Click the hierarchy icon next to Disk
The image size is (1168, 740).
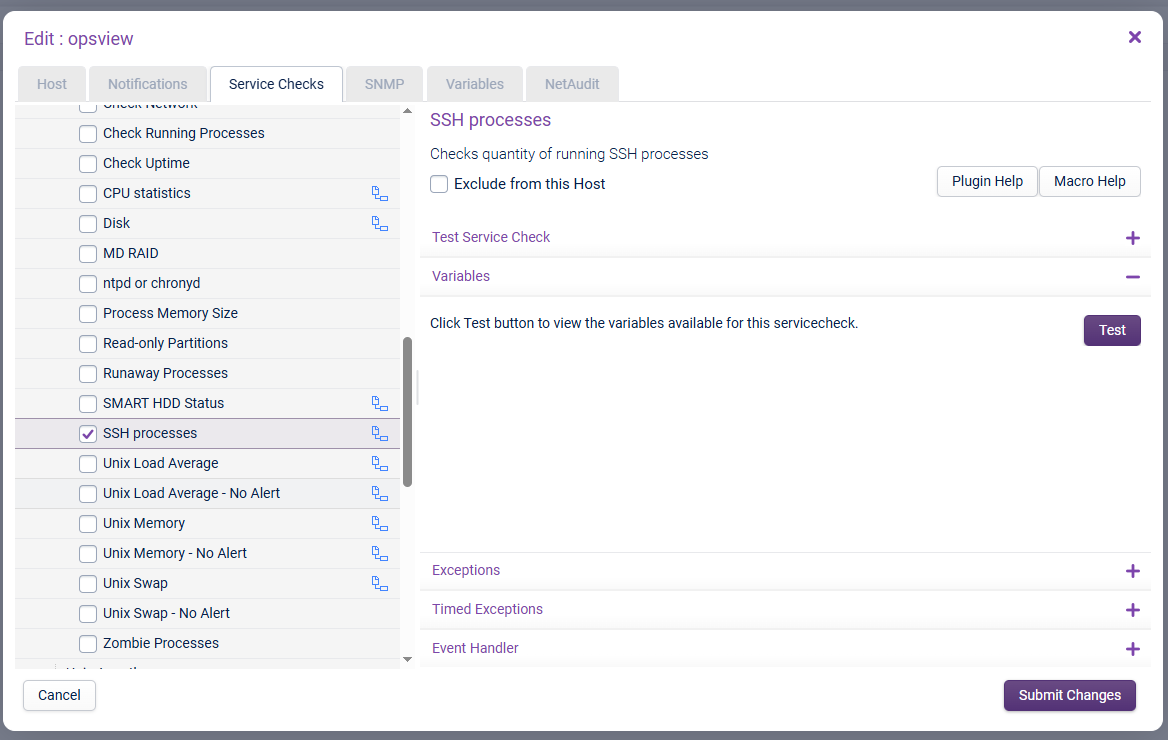point(380,223)
